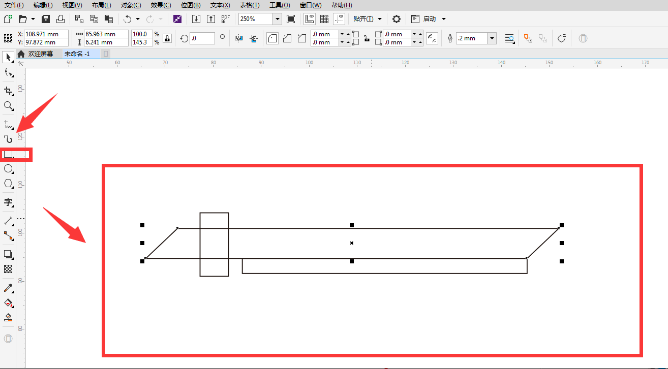The width and height of the screenshot is (668, 369).
Task: Select the Zoom magnifier tool
Action: pos(9,106)
